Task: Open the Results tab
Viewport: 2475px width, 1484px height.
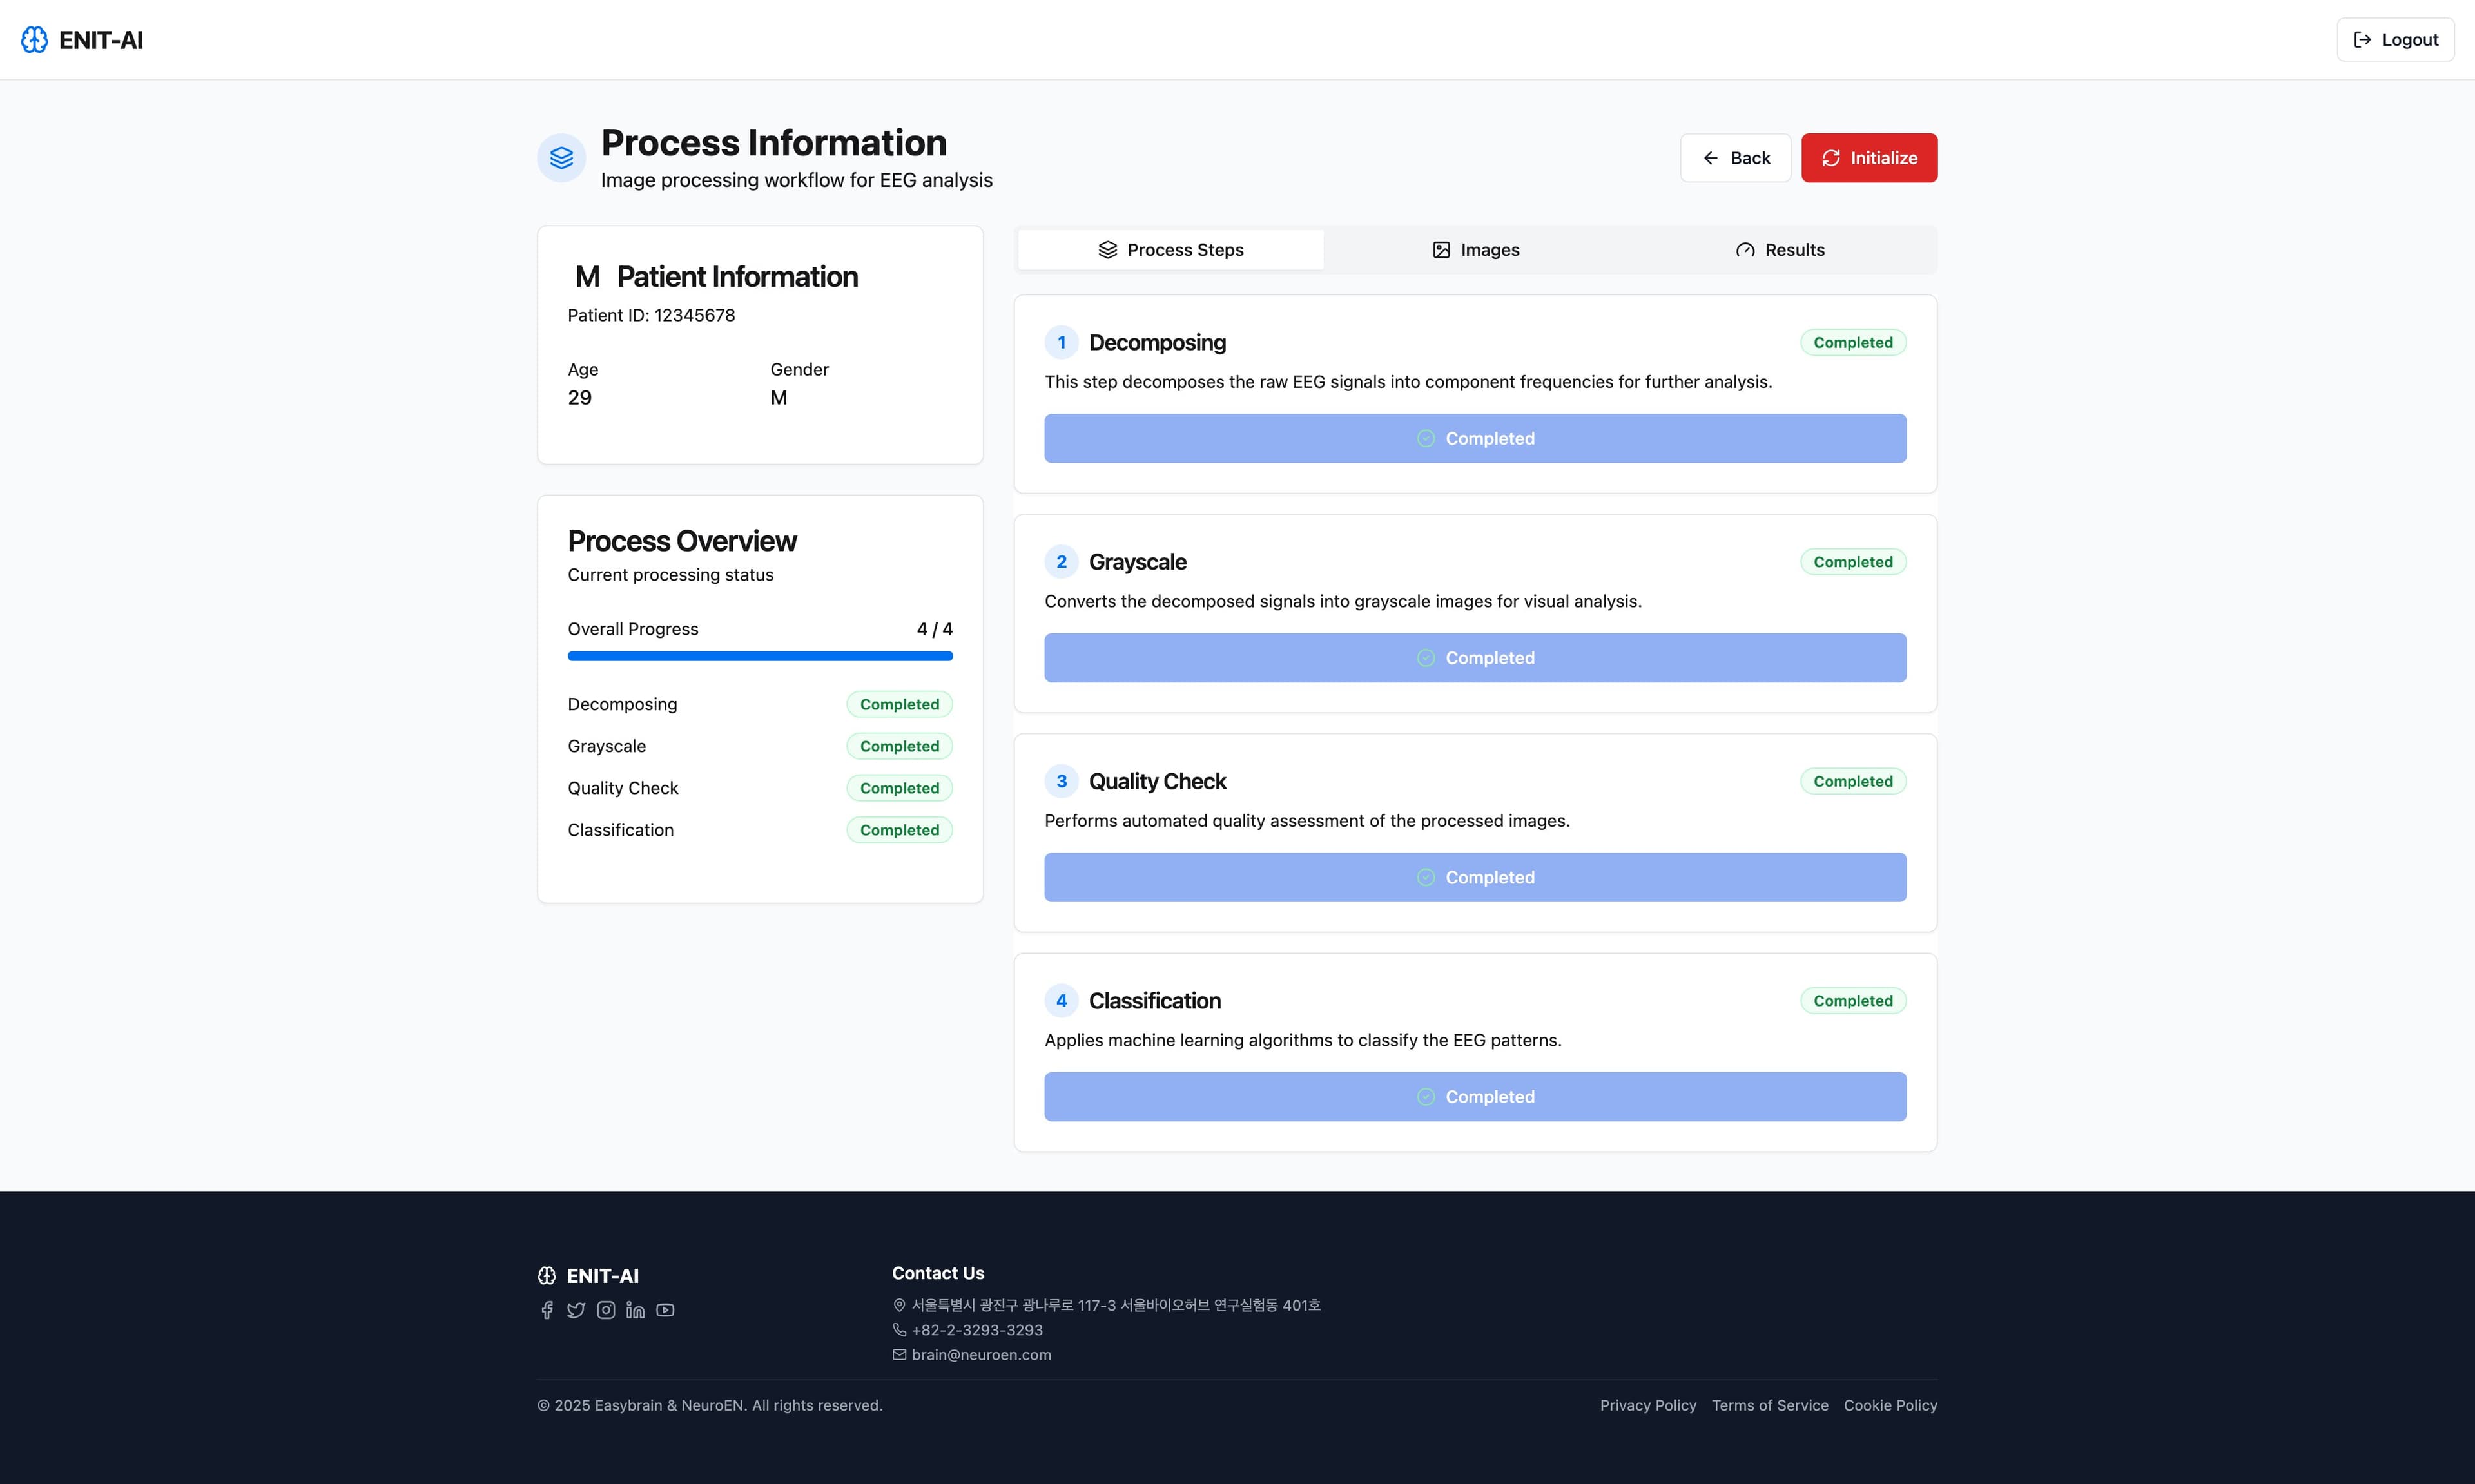Action: click(1780, 250)
